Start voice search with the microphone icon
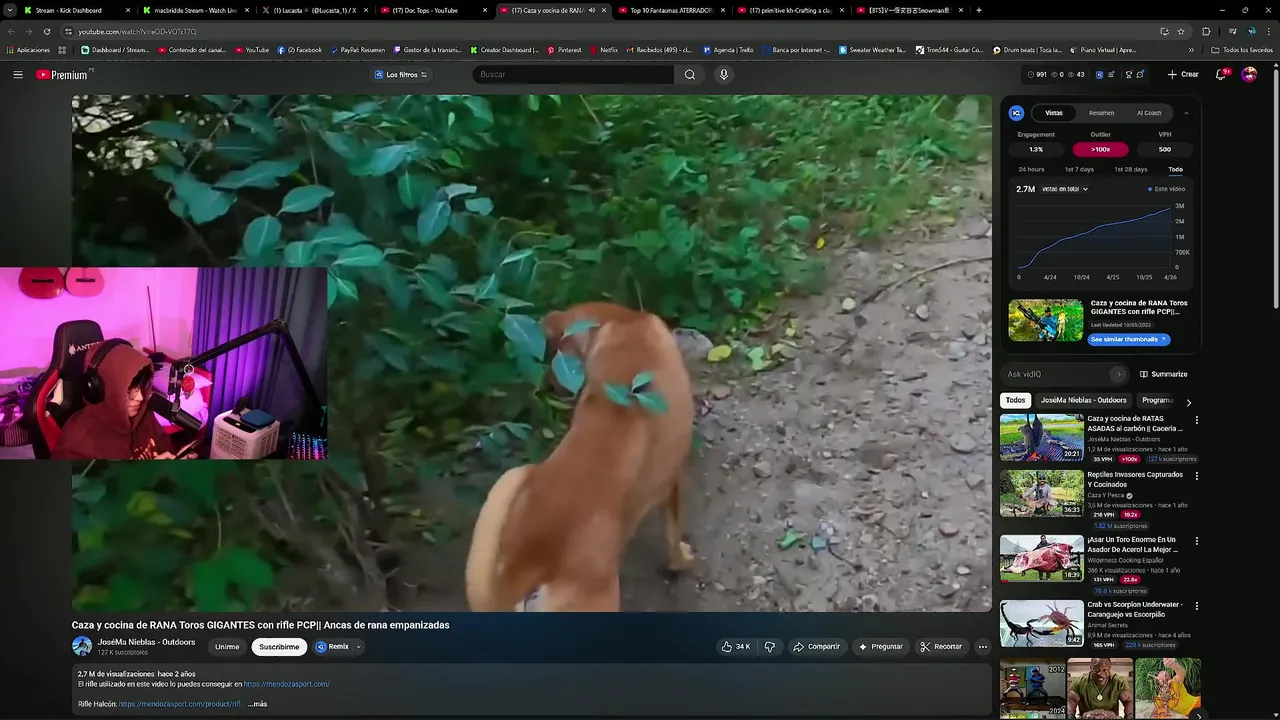Image resolution: width=1280 pixels, height=720 pixels. tap(724, 74)
